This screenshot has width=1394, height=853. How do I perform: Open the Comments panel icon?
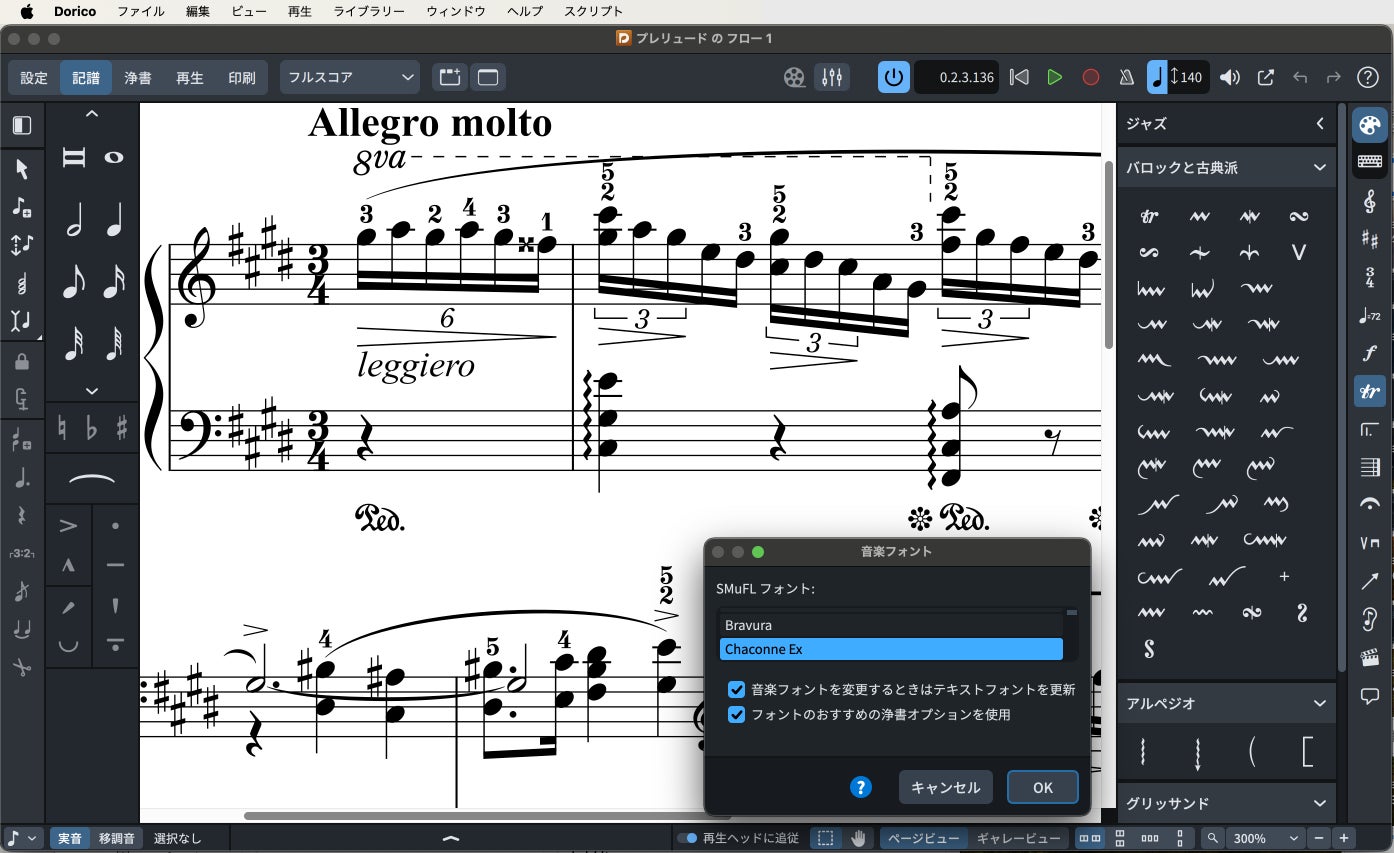1369,695
